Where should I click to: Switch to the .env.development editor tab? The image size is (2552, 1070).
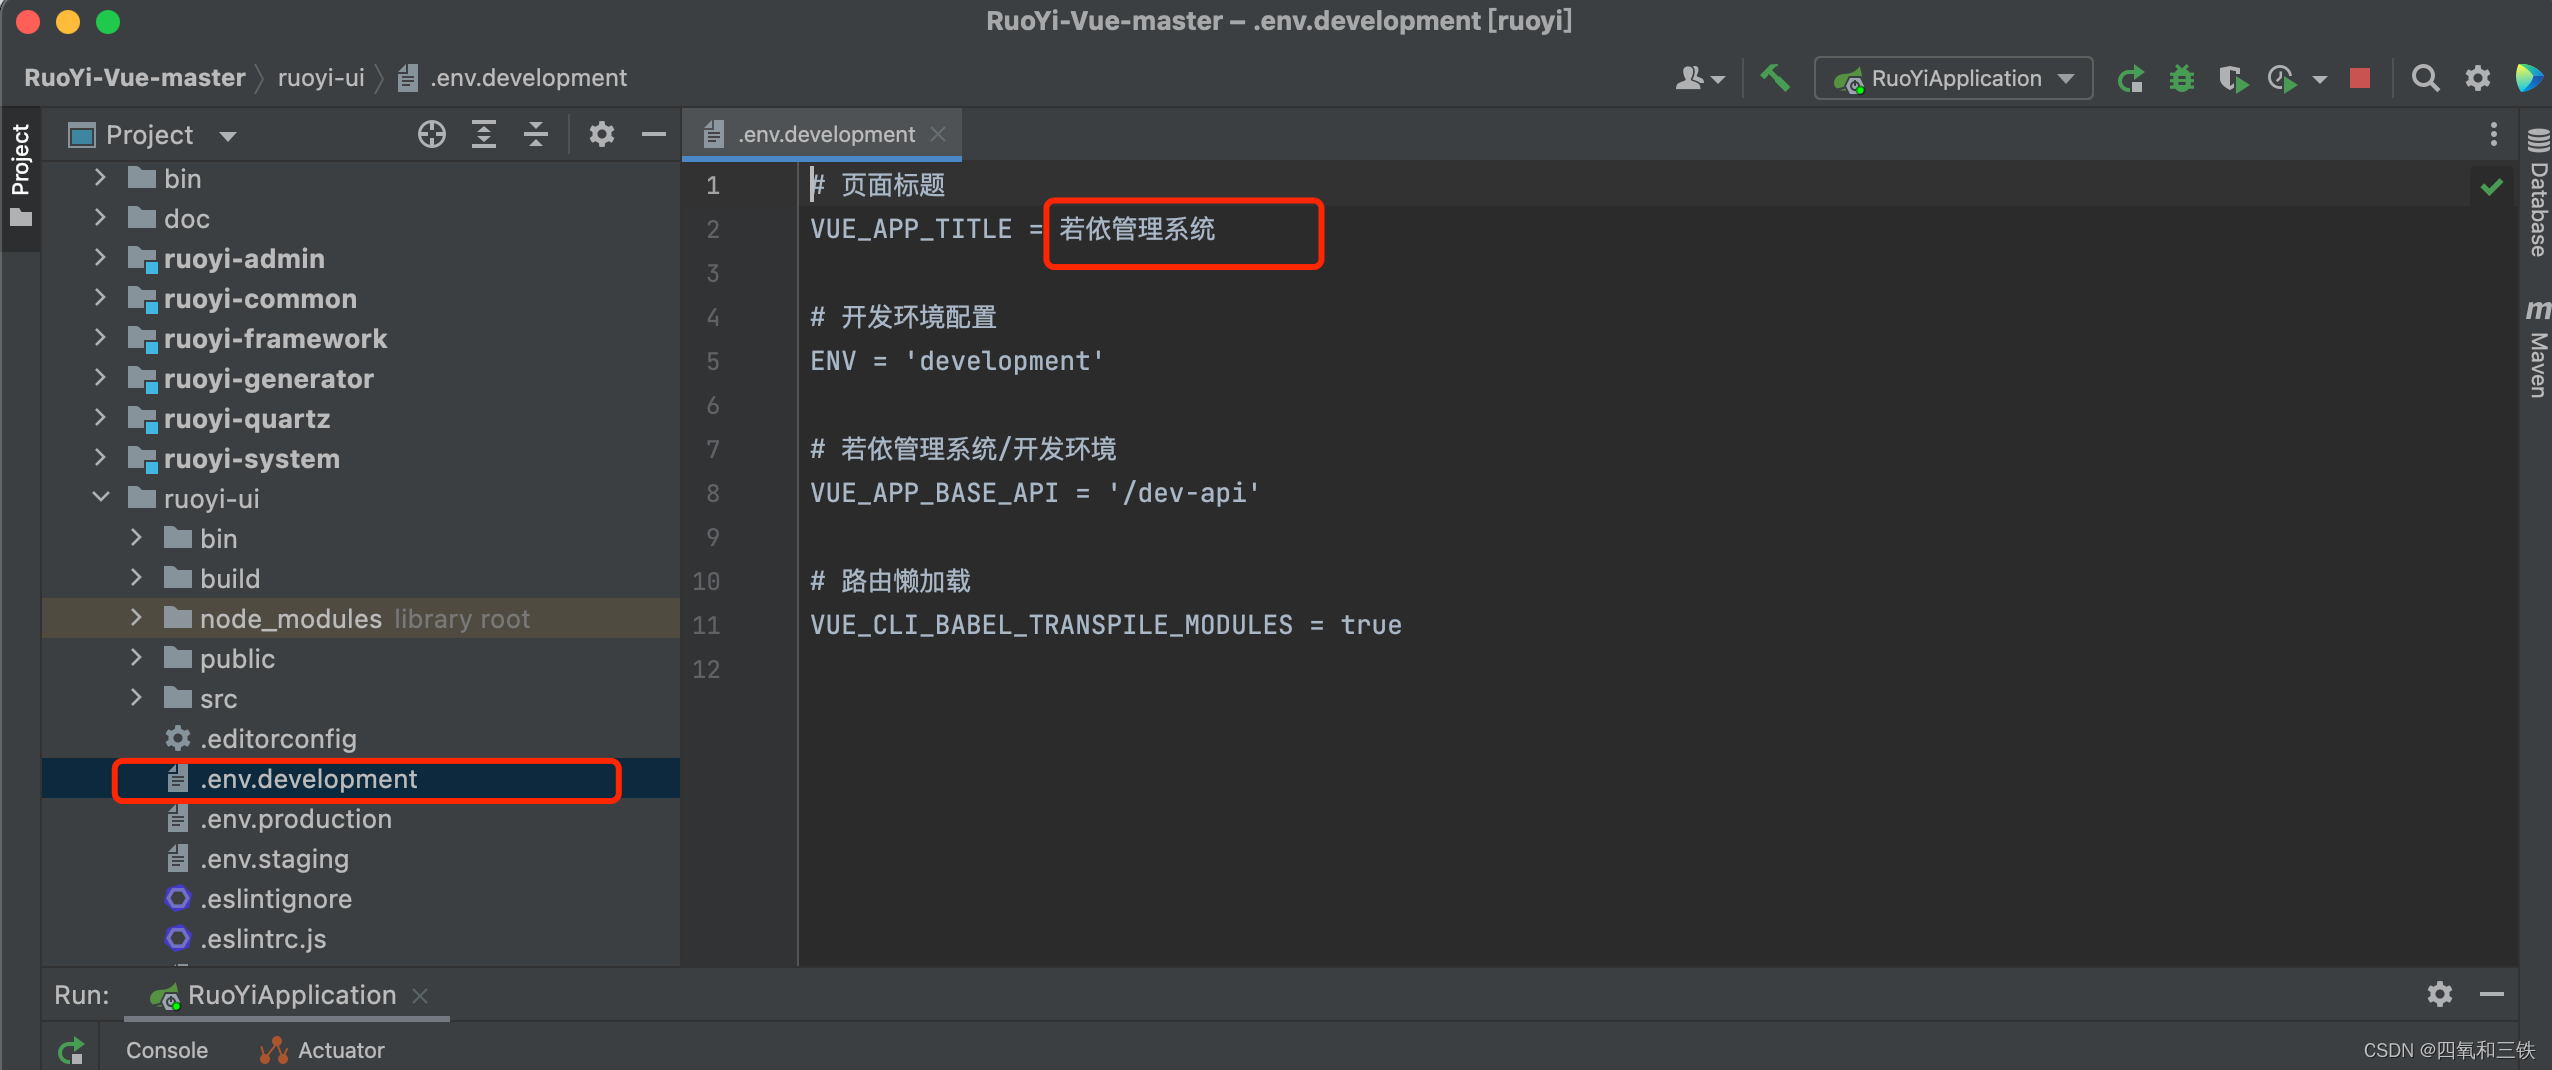(x=821, y=134)
